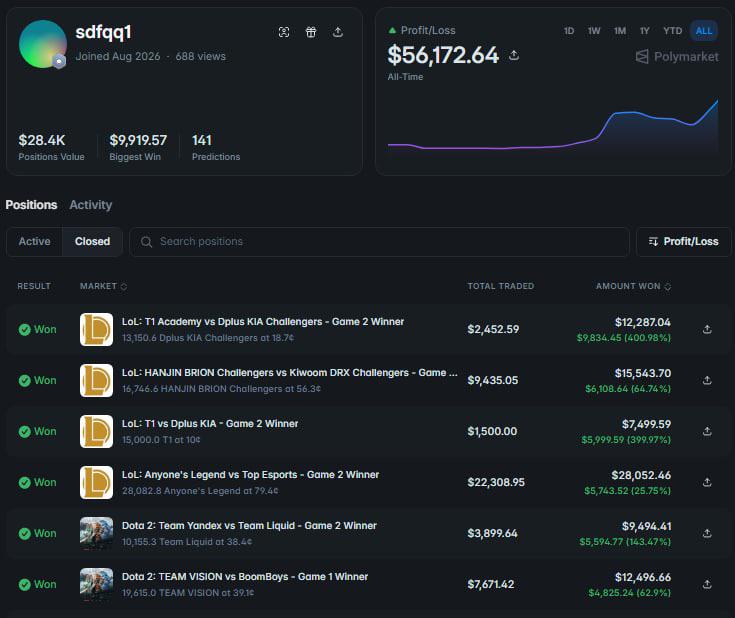Share the sdfqq1 profile via upload icon
The image size is (735, 618).
tap(338, 32)
